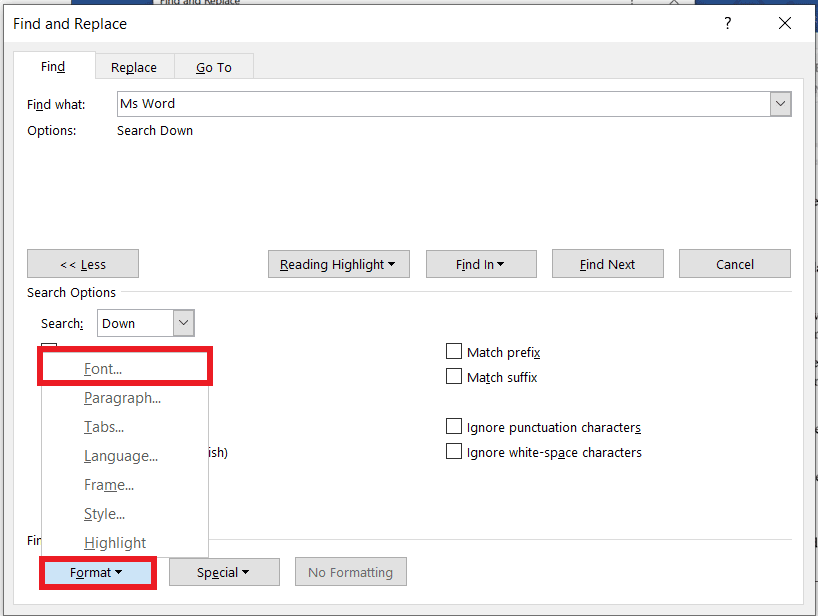Enable the Match suffix checkbox
Viewport: 818px width, 616px height.
[x=454, y=377]
